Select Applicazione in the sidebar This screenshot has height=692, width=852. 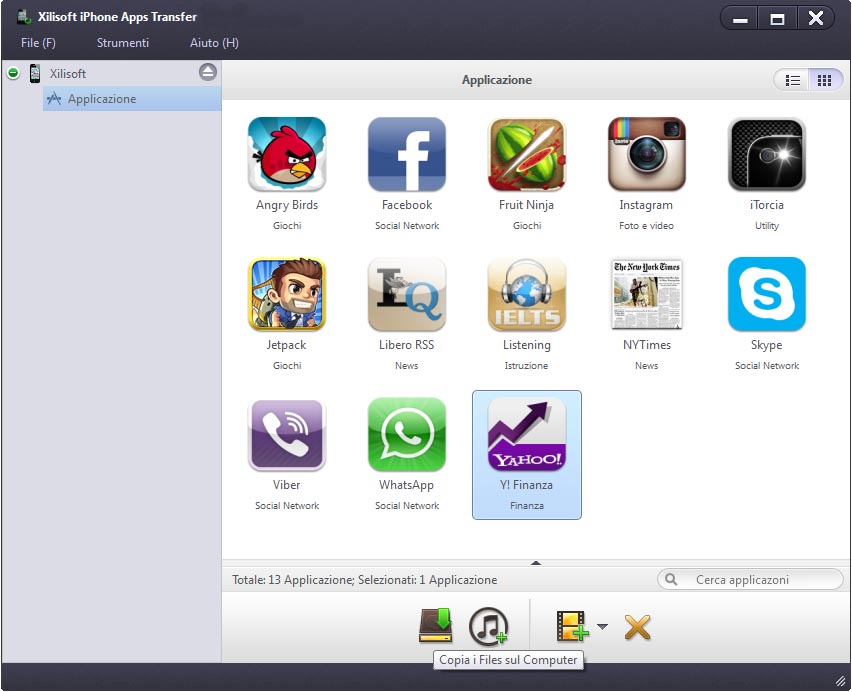click(102, 99)
